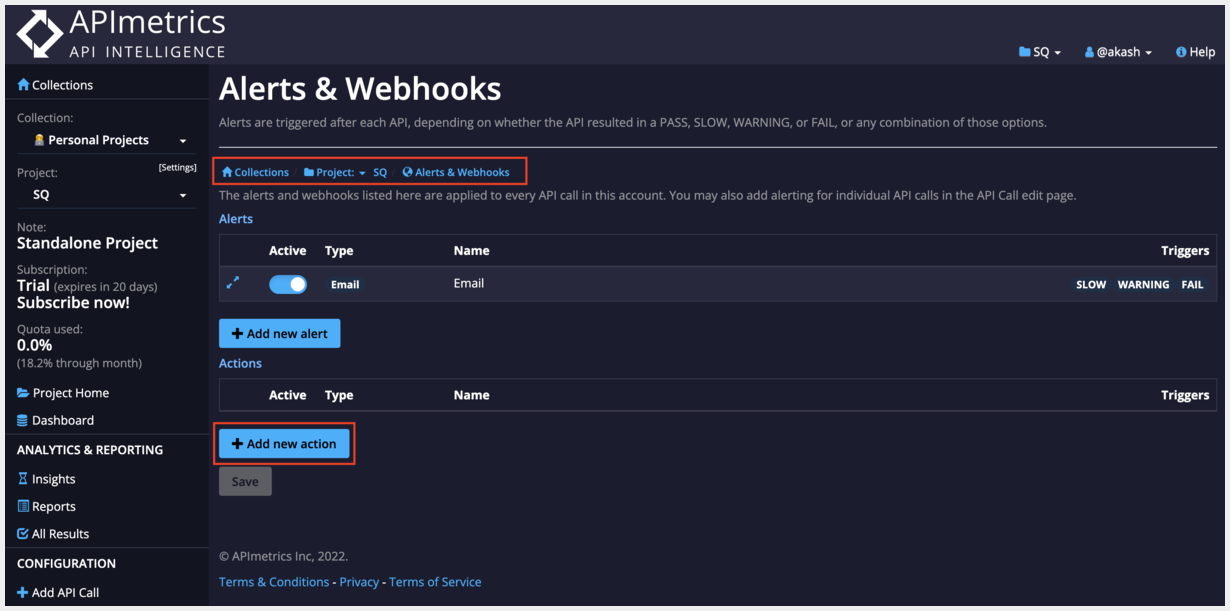Open the SQ folder menu in header
Image resolution: width=1230 pixels, height=611 pixels.
[x=1040, y=52]
